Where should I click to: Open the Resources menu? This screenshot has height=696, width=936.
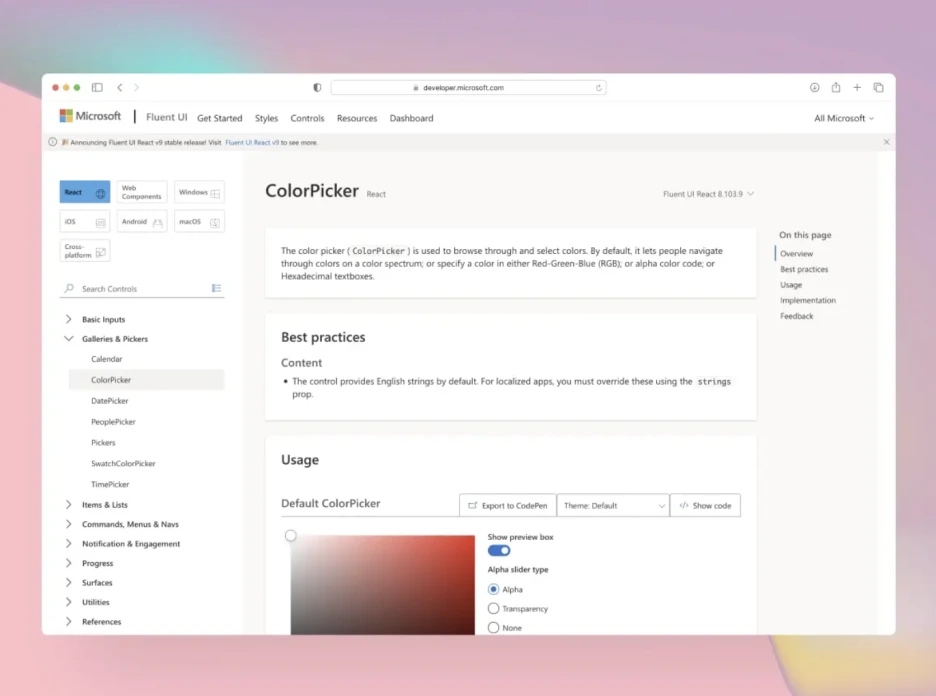[357, 118]
